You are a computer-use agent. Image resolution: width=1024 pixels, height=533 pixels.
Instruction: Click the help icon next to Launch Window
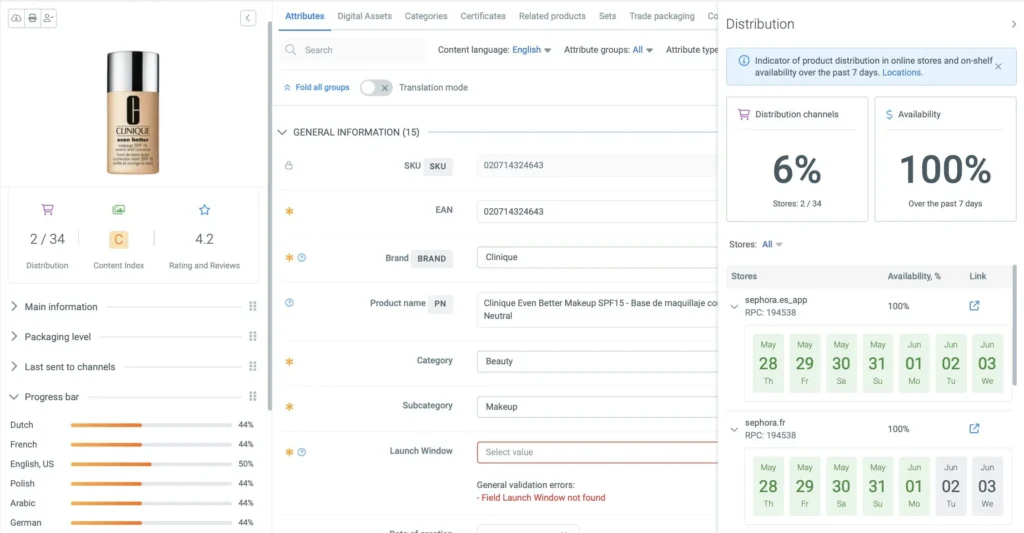(x=302, y=452)
